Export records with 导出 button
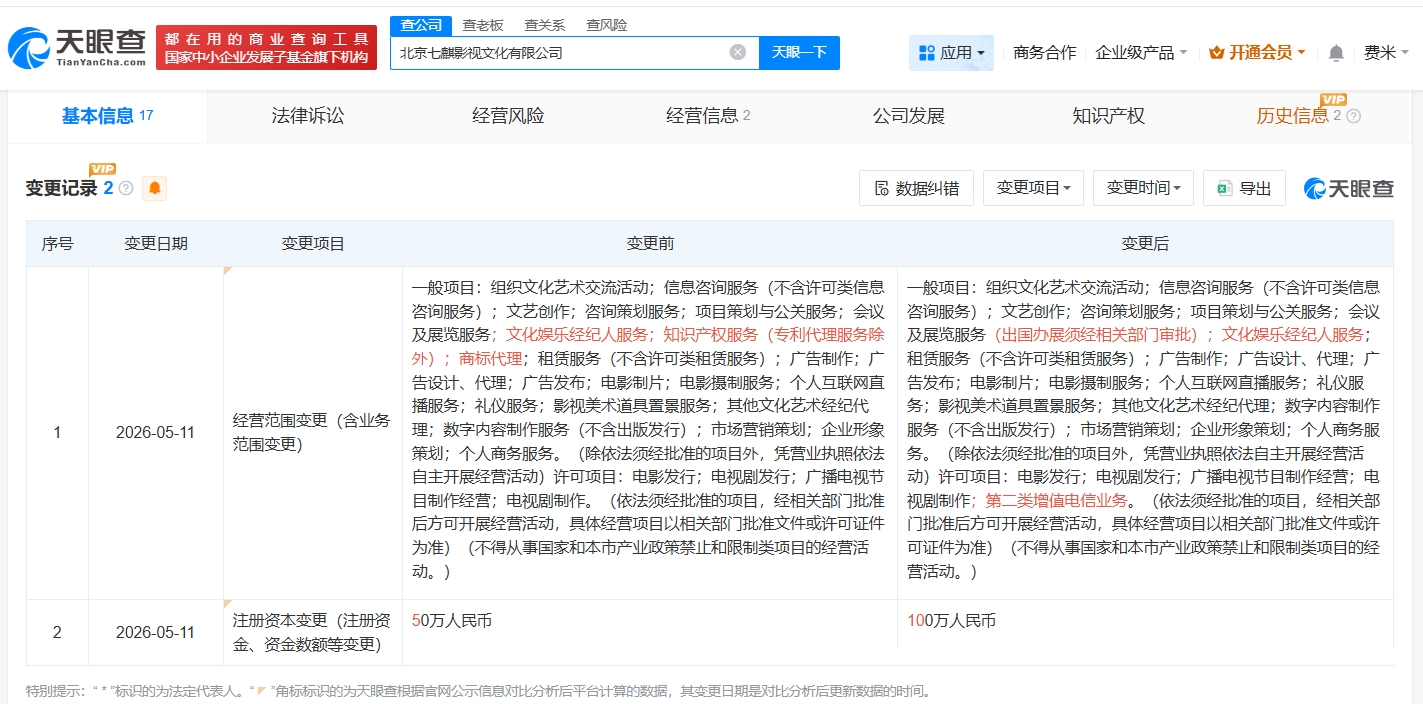1423x704 pixels. click(1244, 188)
